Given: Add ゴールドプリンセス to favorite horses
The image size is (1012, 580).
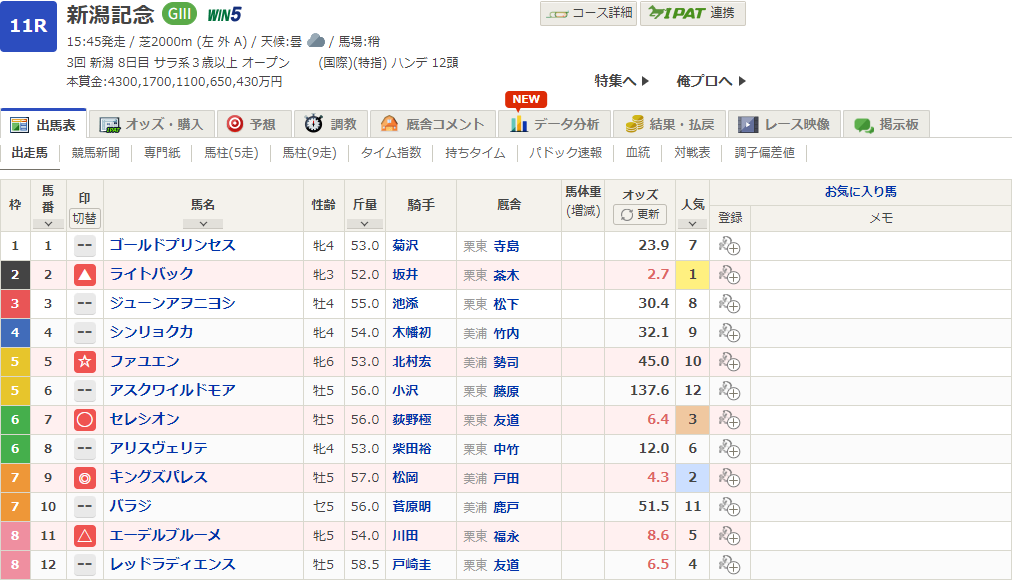Looking at the screenshot, I should 729,246.
